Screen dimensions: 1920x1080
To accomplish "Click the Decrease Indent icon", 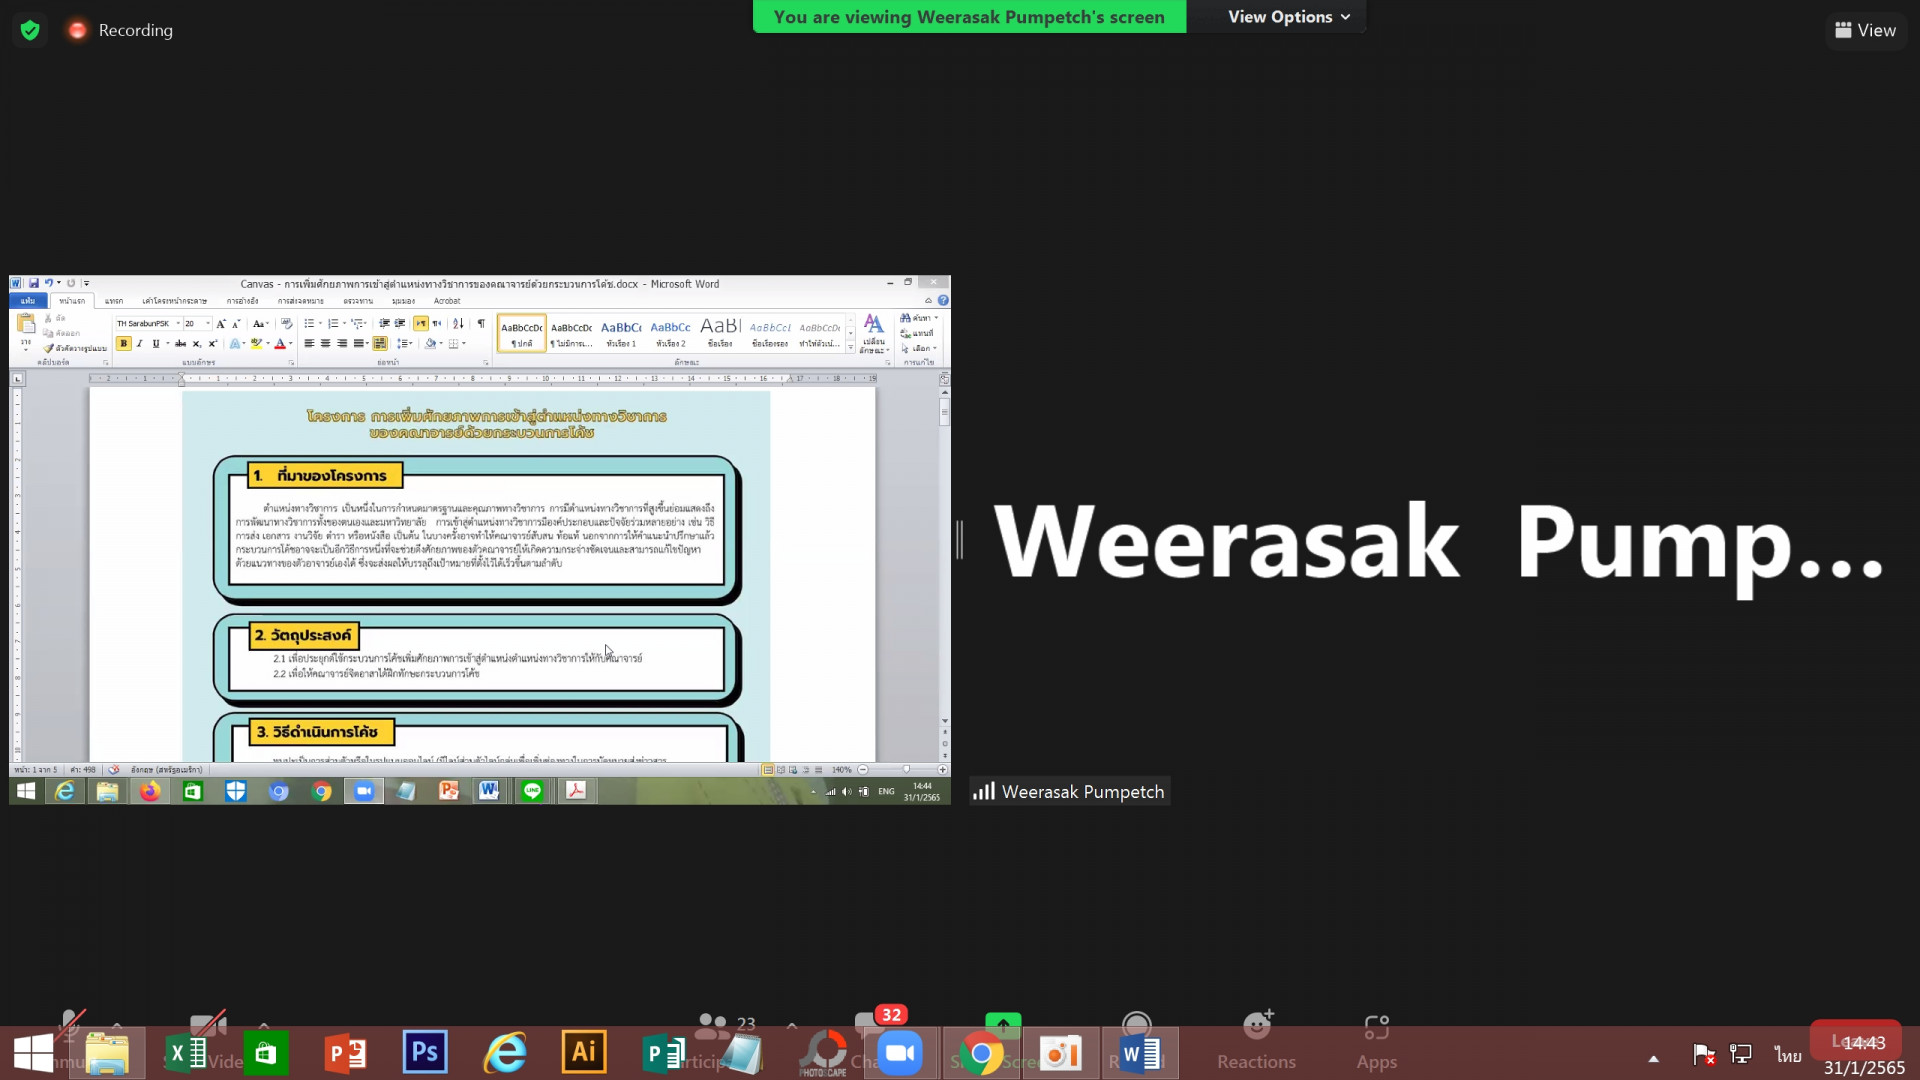I will click(x=384, y=323).
